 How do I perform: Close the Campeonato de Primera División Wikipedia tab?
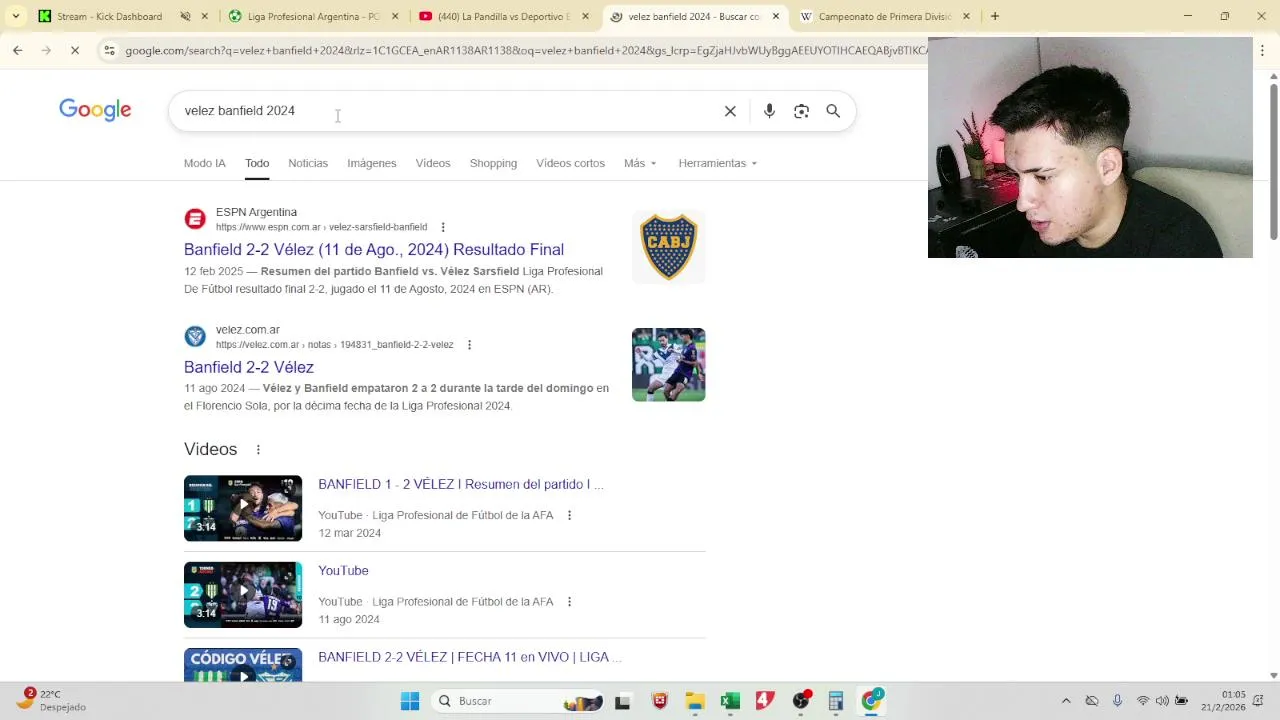[966, 16]
